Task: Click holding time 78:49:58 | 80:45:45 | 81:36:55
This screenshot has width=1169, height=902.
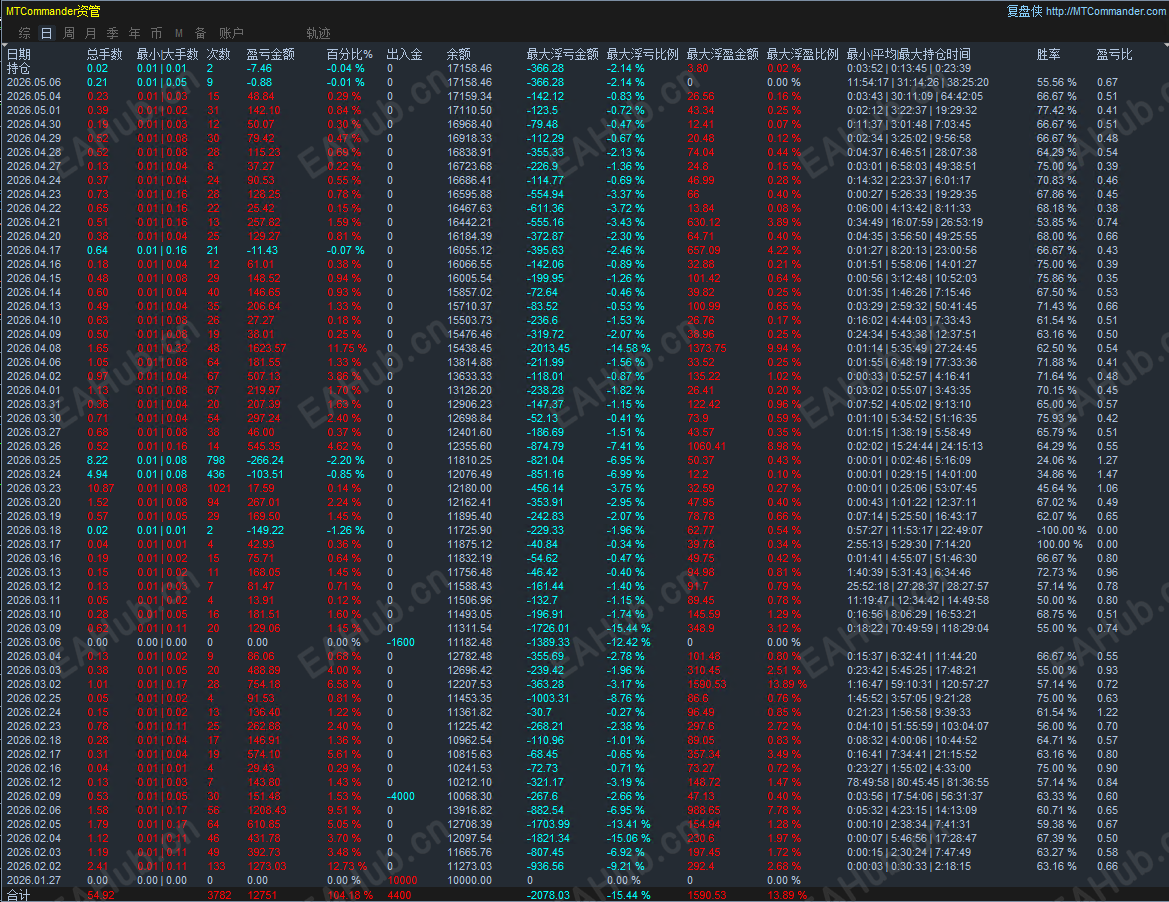Action: pos(918,782)
